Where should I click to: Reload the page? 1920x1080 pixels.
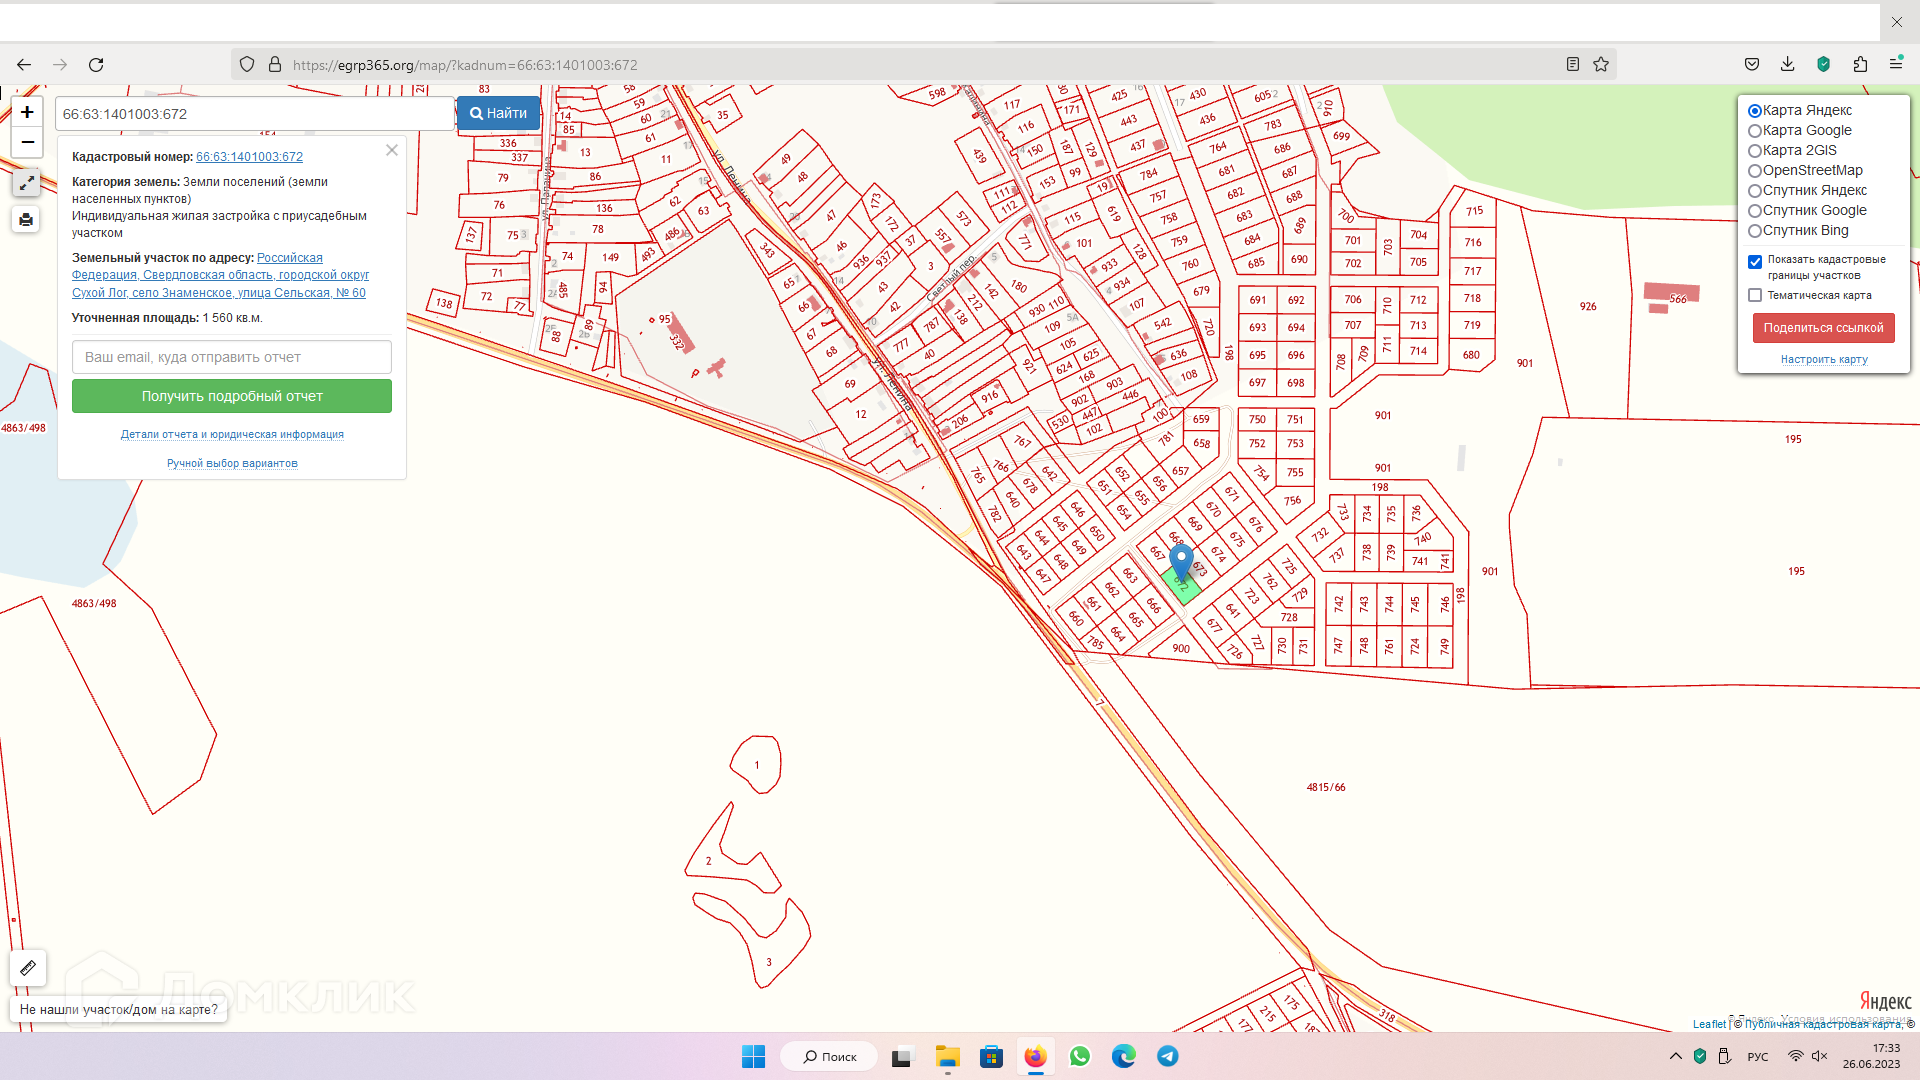(x=96, y=65)
